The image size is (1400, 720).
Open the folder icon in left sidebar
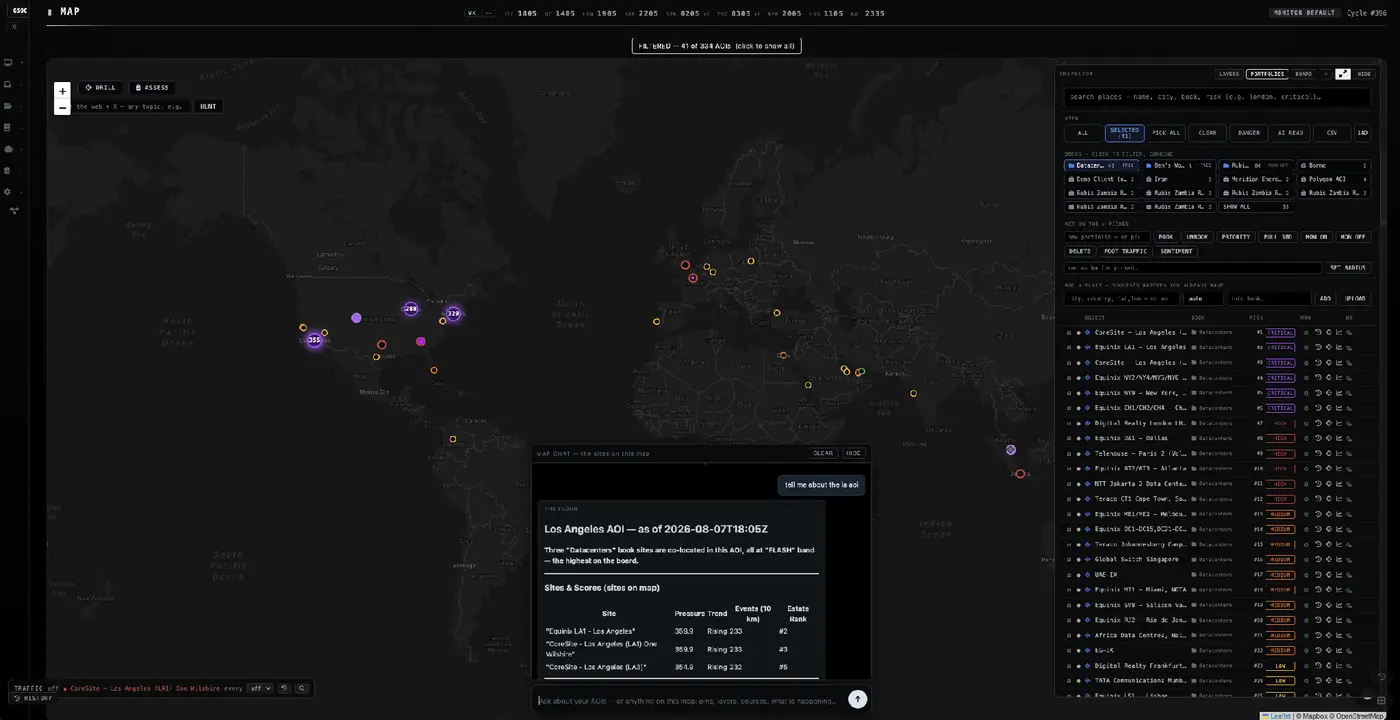click(x=8, y=106)
